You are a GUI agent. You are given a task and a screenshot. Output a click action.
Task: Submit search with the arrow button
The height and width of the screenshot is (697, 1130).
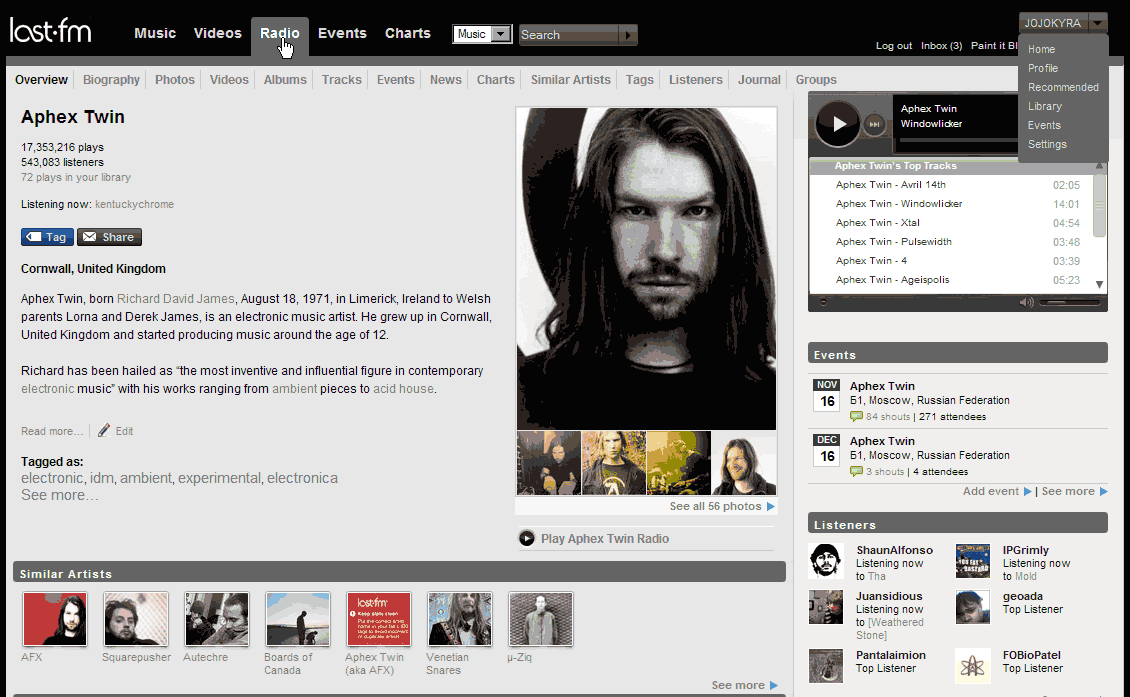(628, 35)
